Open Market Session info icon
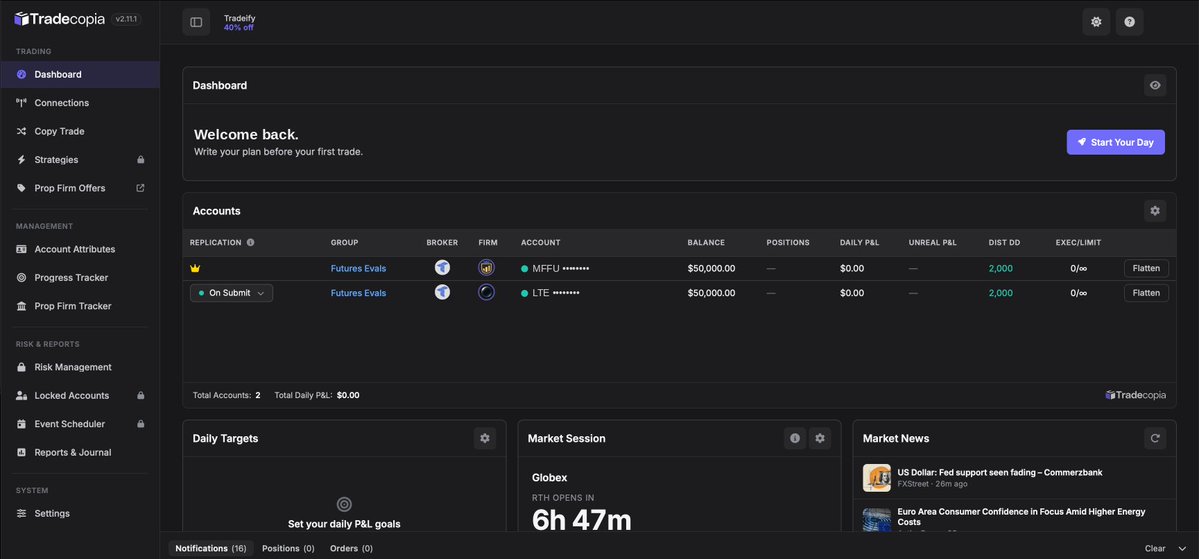 [794, 438]
